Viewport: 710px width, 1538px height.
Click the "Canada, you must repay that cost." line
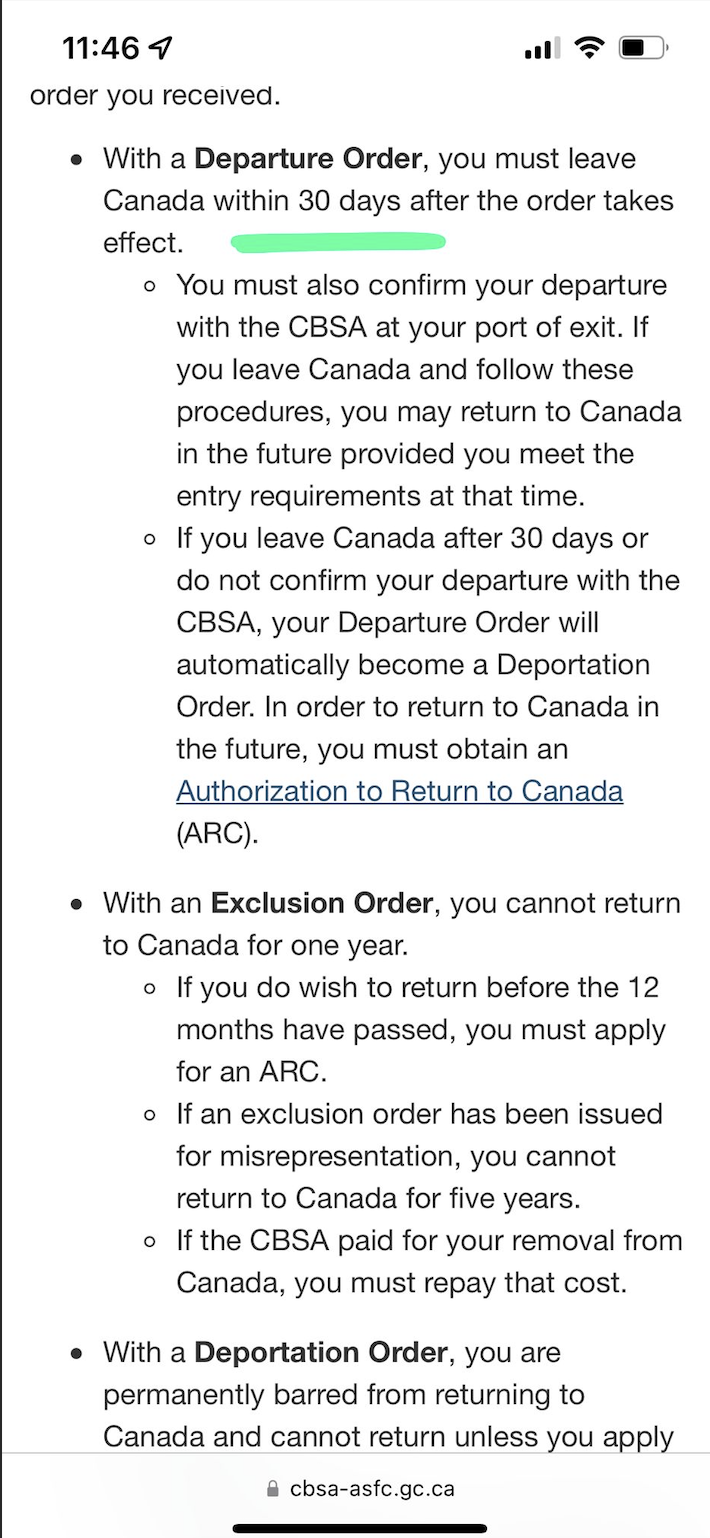click(402, 1282)
